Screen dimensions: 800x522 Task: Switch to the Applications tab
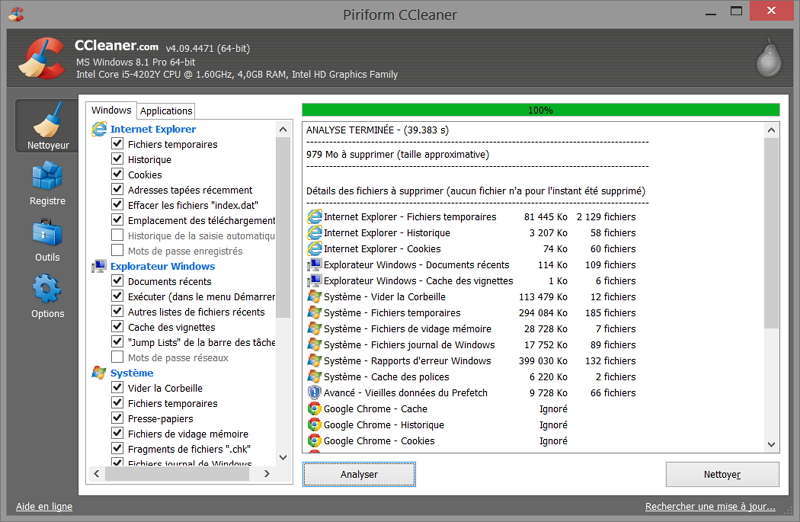pyautogui.click(x=166, y=111)
